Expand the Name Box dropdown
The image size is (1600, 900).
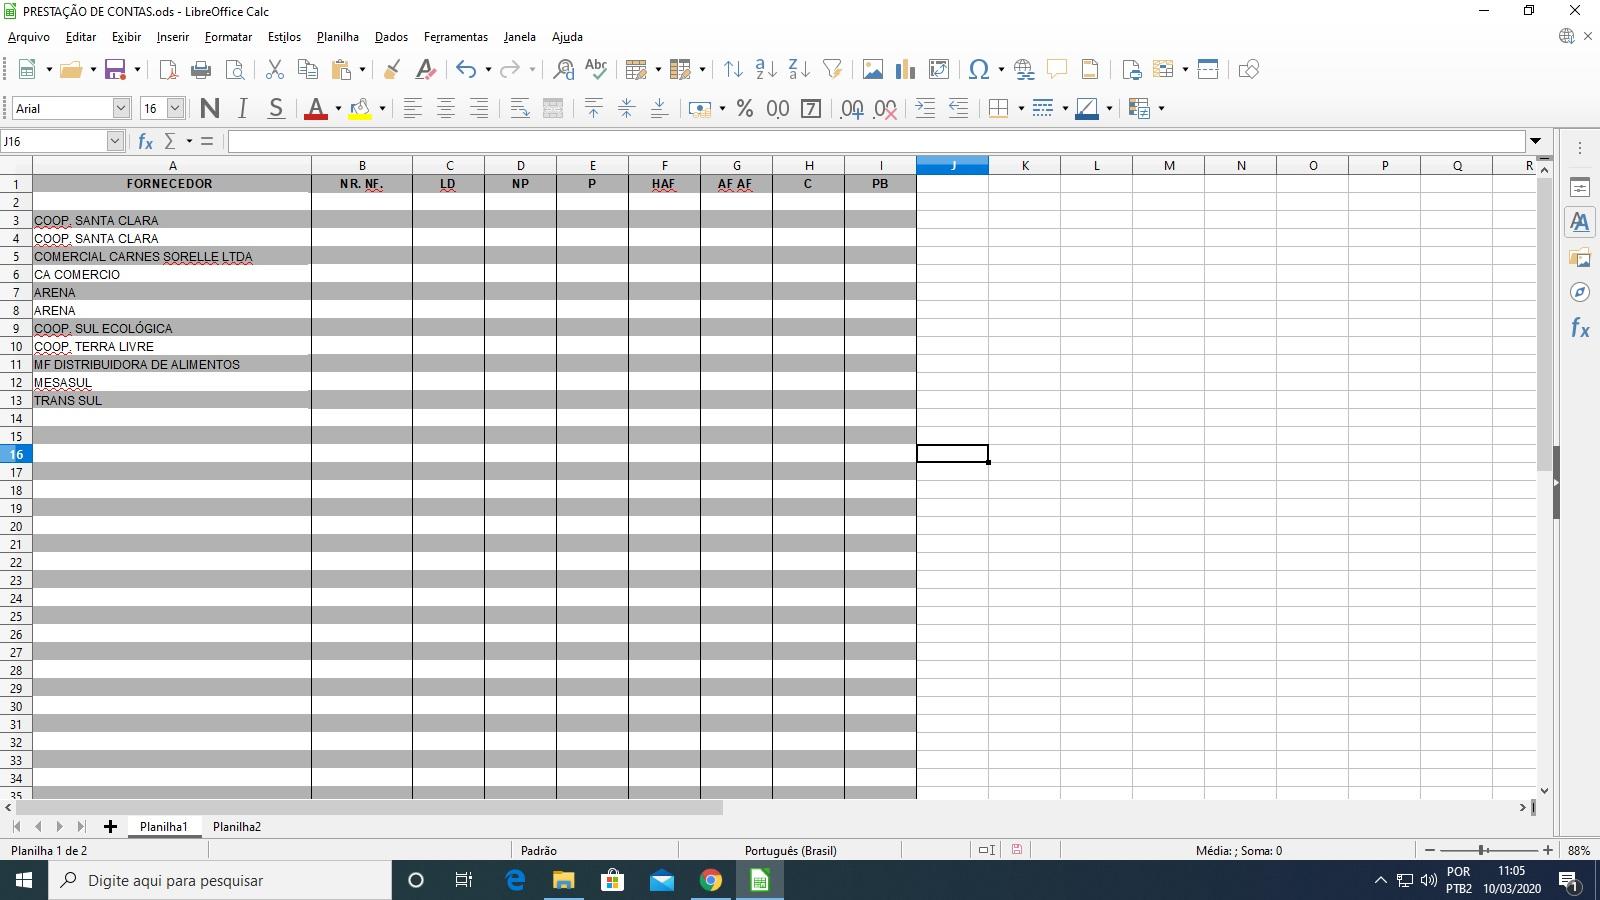pos(115,141)
